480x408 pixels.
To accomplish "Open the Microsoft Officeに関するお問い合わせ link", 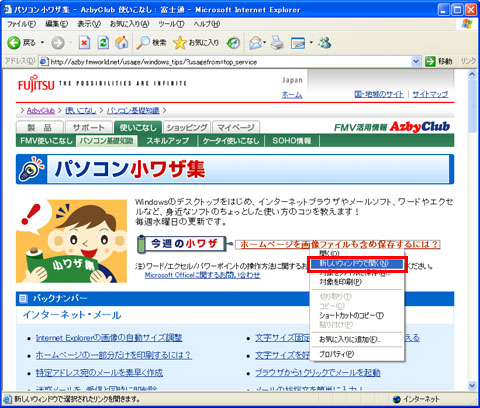I will coord(203,275).
